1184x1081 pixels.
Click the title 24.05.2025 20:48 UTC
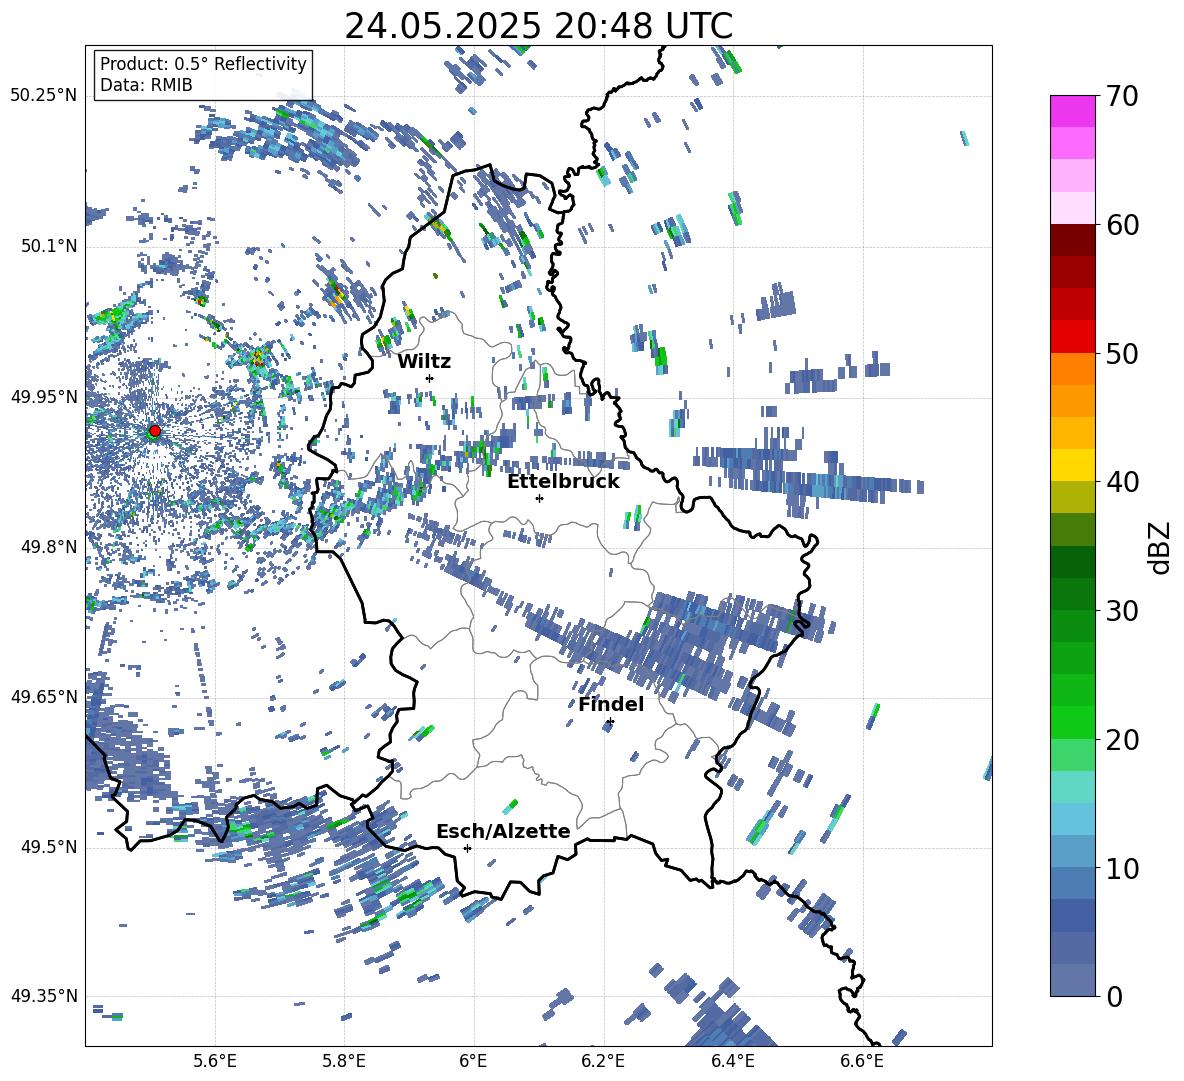coord(538,26)
